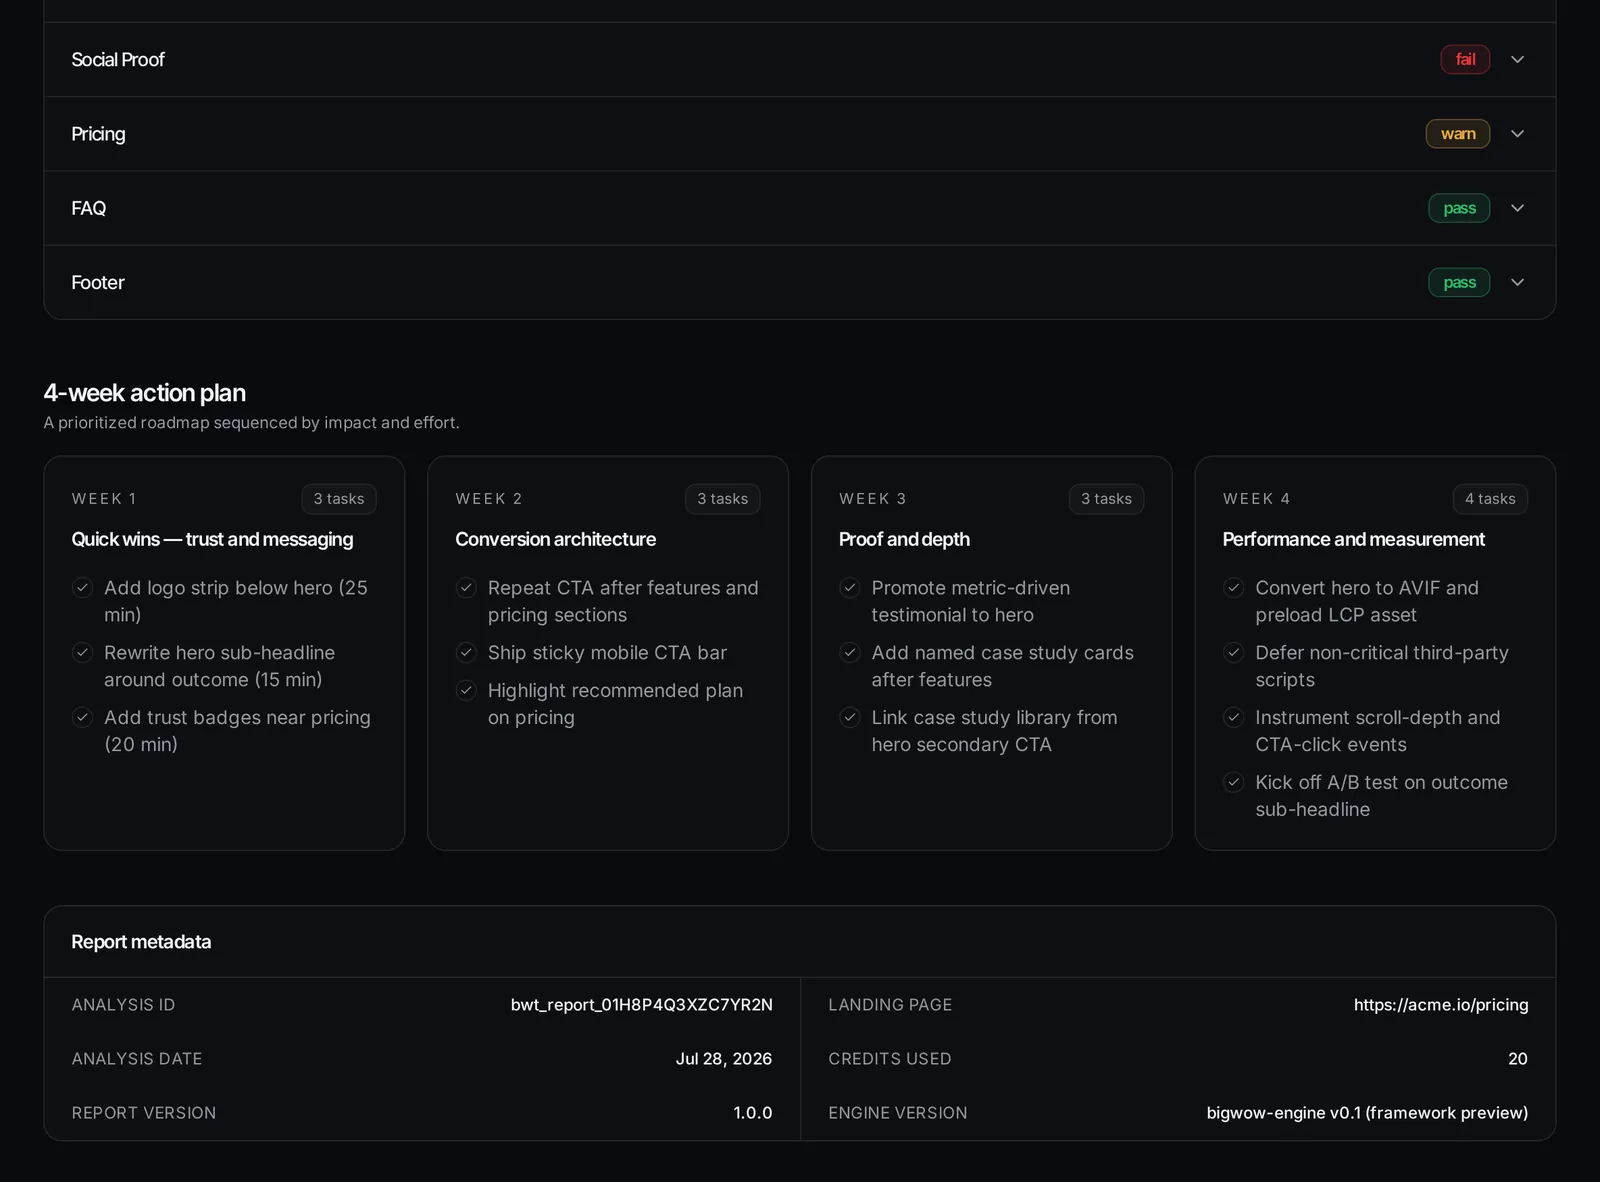This screenshot has height=1182, width=1600.
Task: Check off Convert hero to AVIF task
Action: pyautogui.click(x=1234, y=588)
